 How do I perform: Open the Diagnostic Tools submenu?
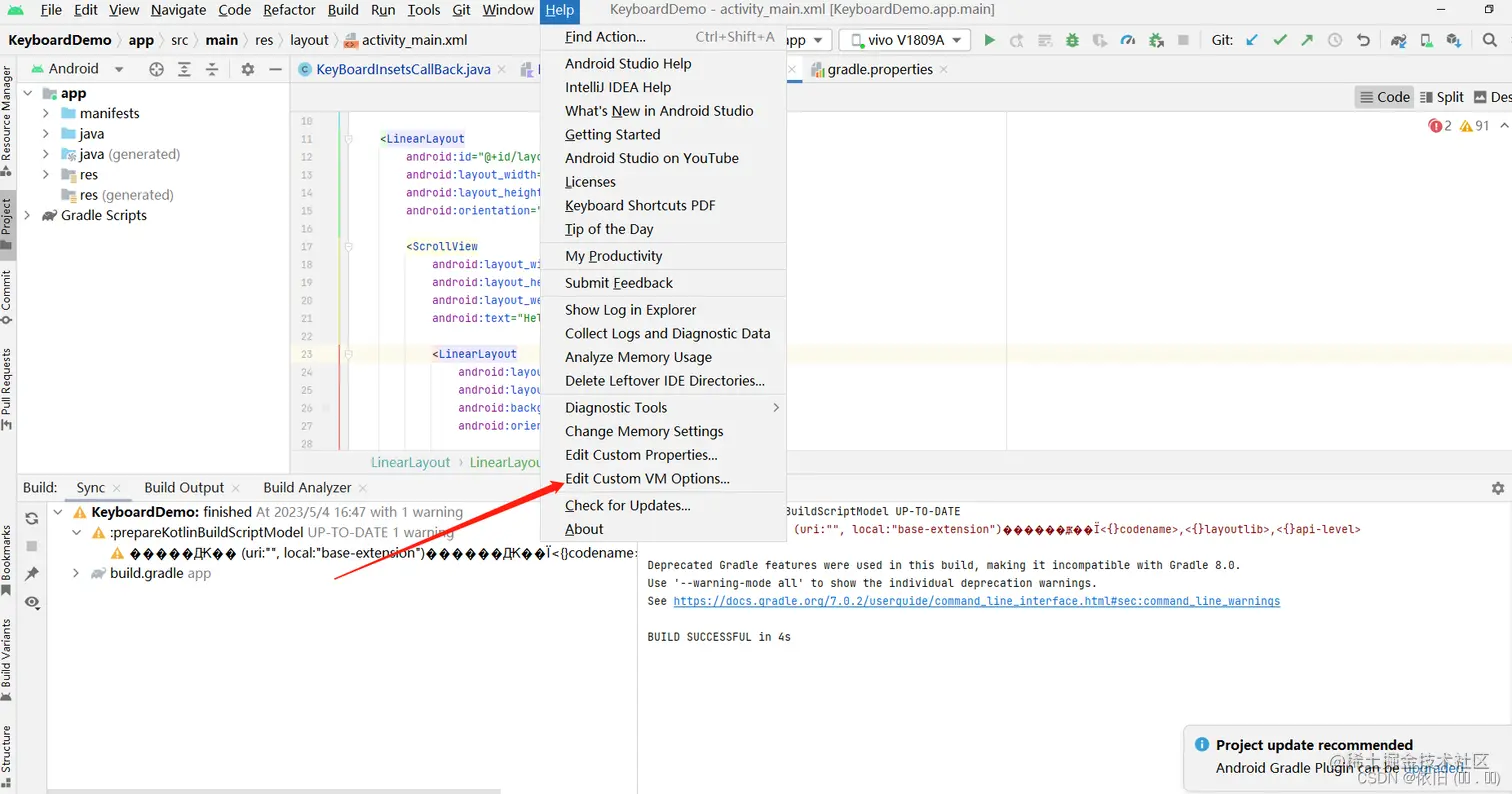663,407
